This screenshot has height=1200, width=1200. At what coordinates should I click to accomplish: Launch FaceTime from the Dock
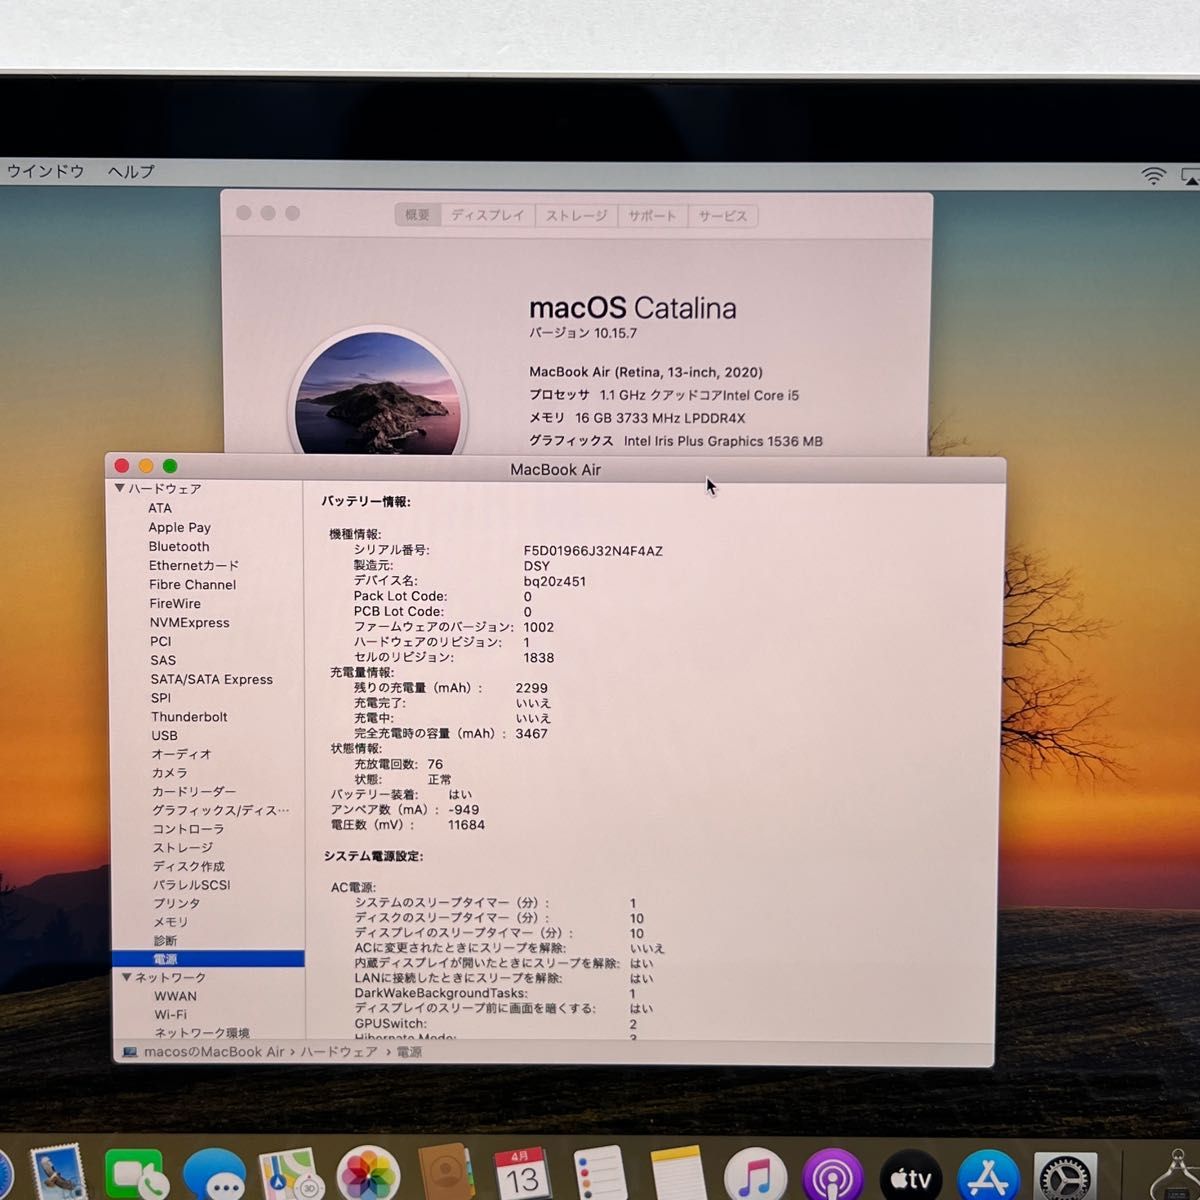pyautogui.click(x=135, y=1174)
